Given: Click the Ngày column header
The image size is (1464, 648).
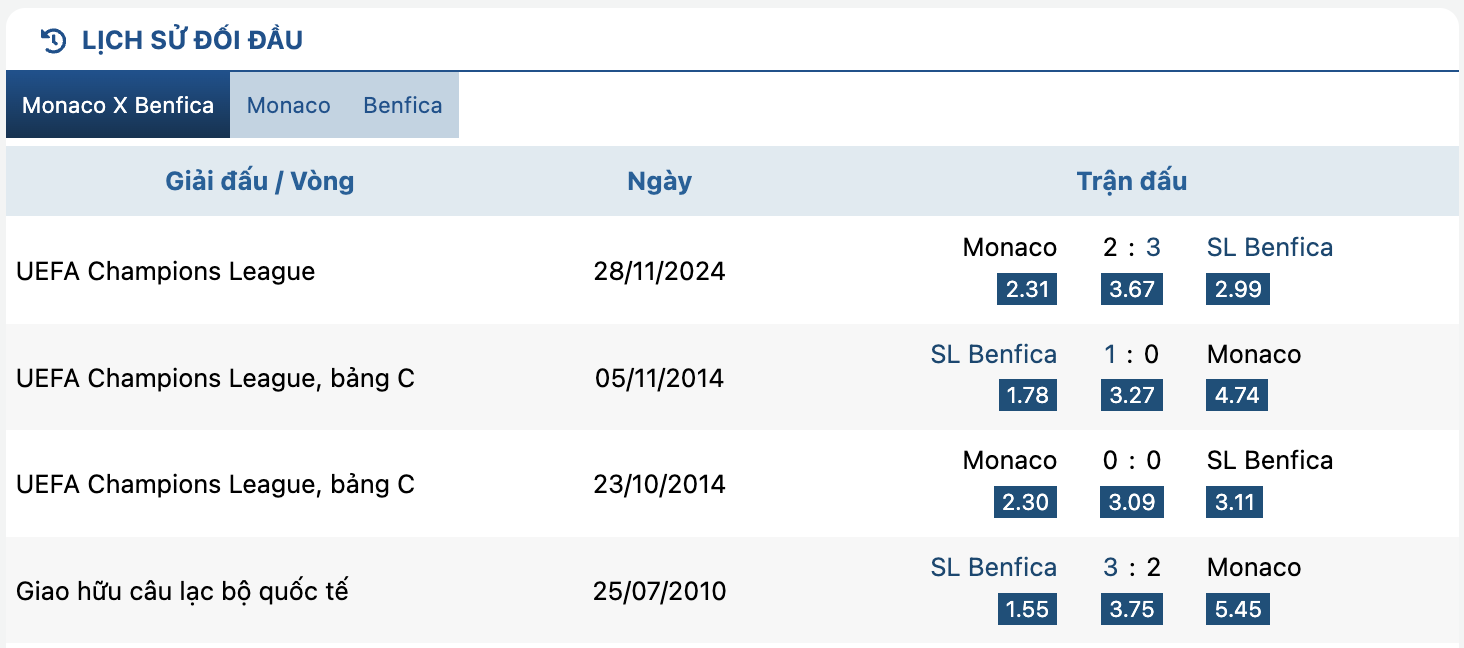Looking at the screenshot, I should (660, 181).
